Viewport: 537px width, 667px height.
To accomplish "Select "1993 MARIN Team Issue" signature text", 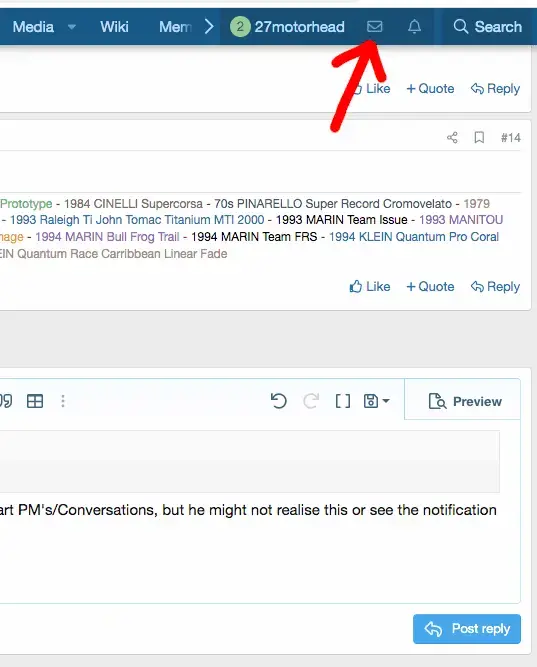I will point(342,220).
